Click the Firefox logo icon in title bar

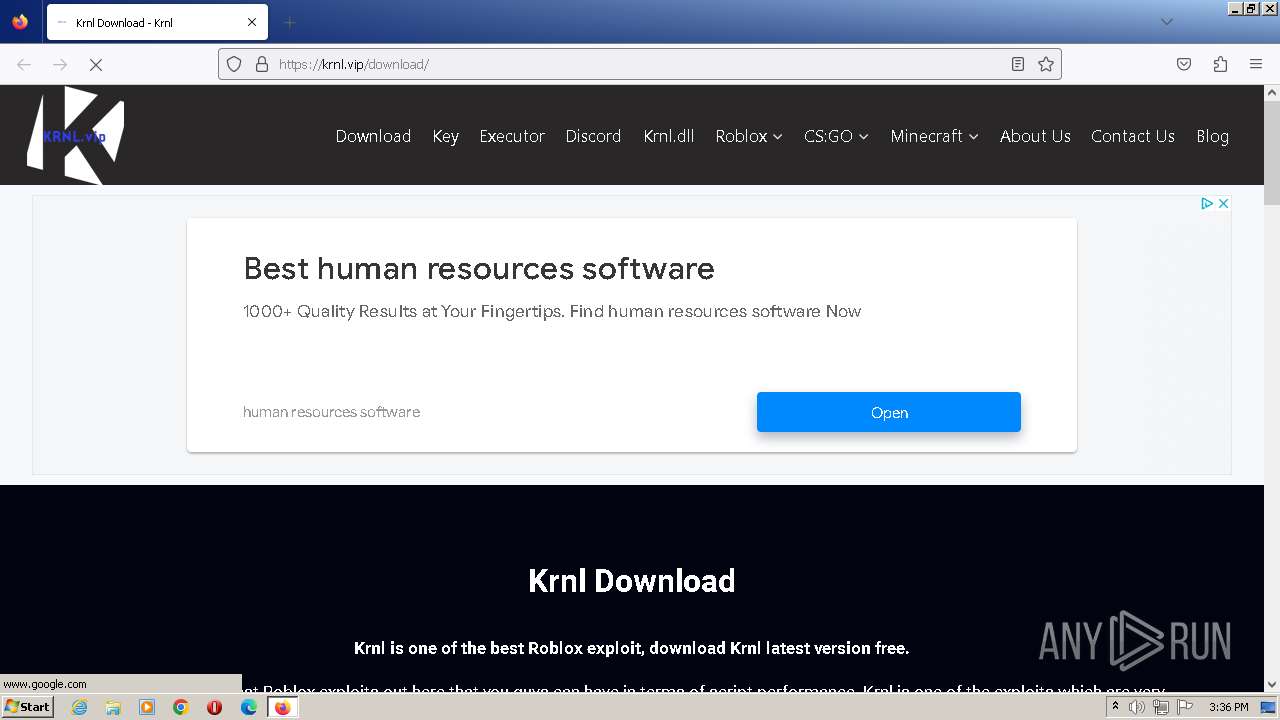coord(20,22)
